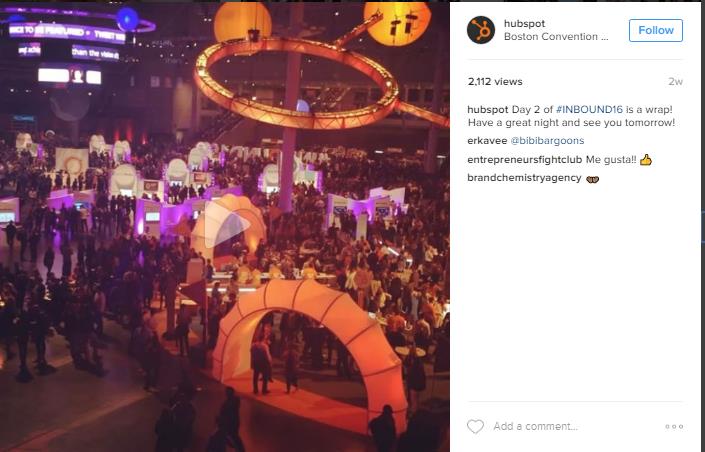Open the @bibibargoons mention

click(547, 141)
